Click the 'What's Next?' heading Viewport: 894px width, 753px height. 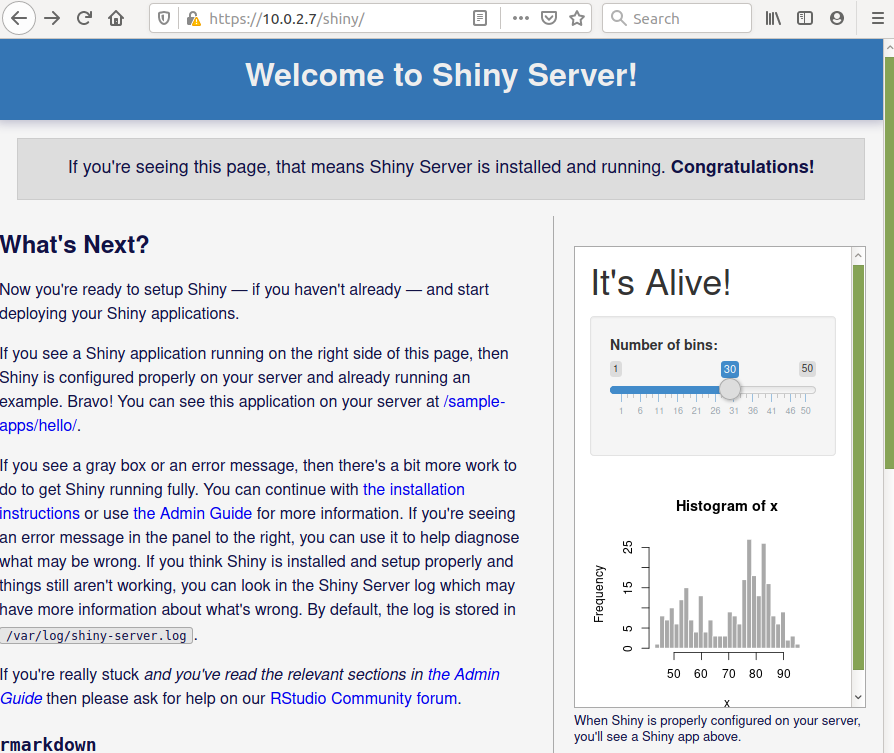tap(74, 245)
